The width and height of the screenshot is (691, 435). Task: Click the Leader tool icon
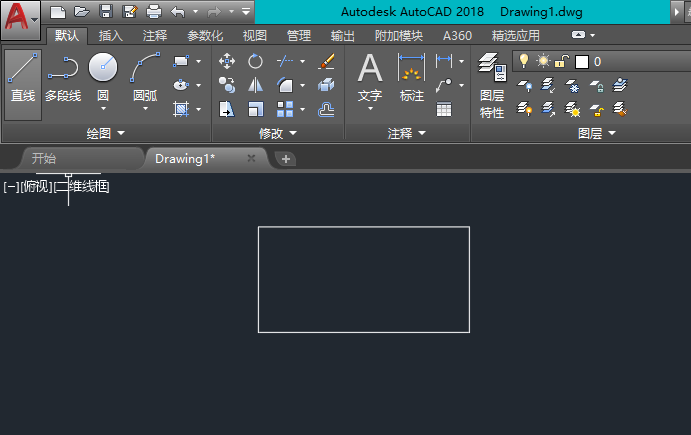[x=444, y=85]
